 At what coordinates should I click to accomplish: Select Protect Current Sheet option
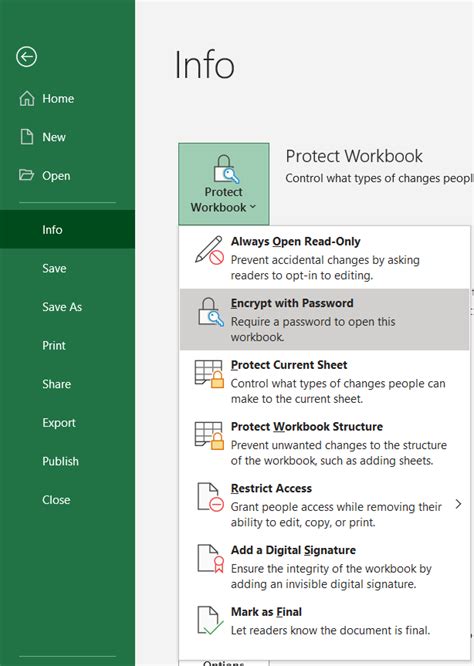coord(324,381)
